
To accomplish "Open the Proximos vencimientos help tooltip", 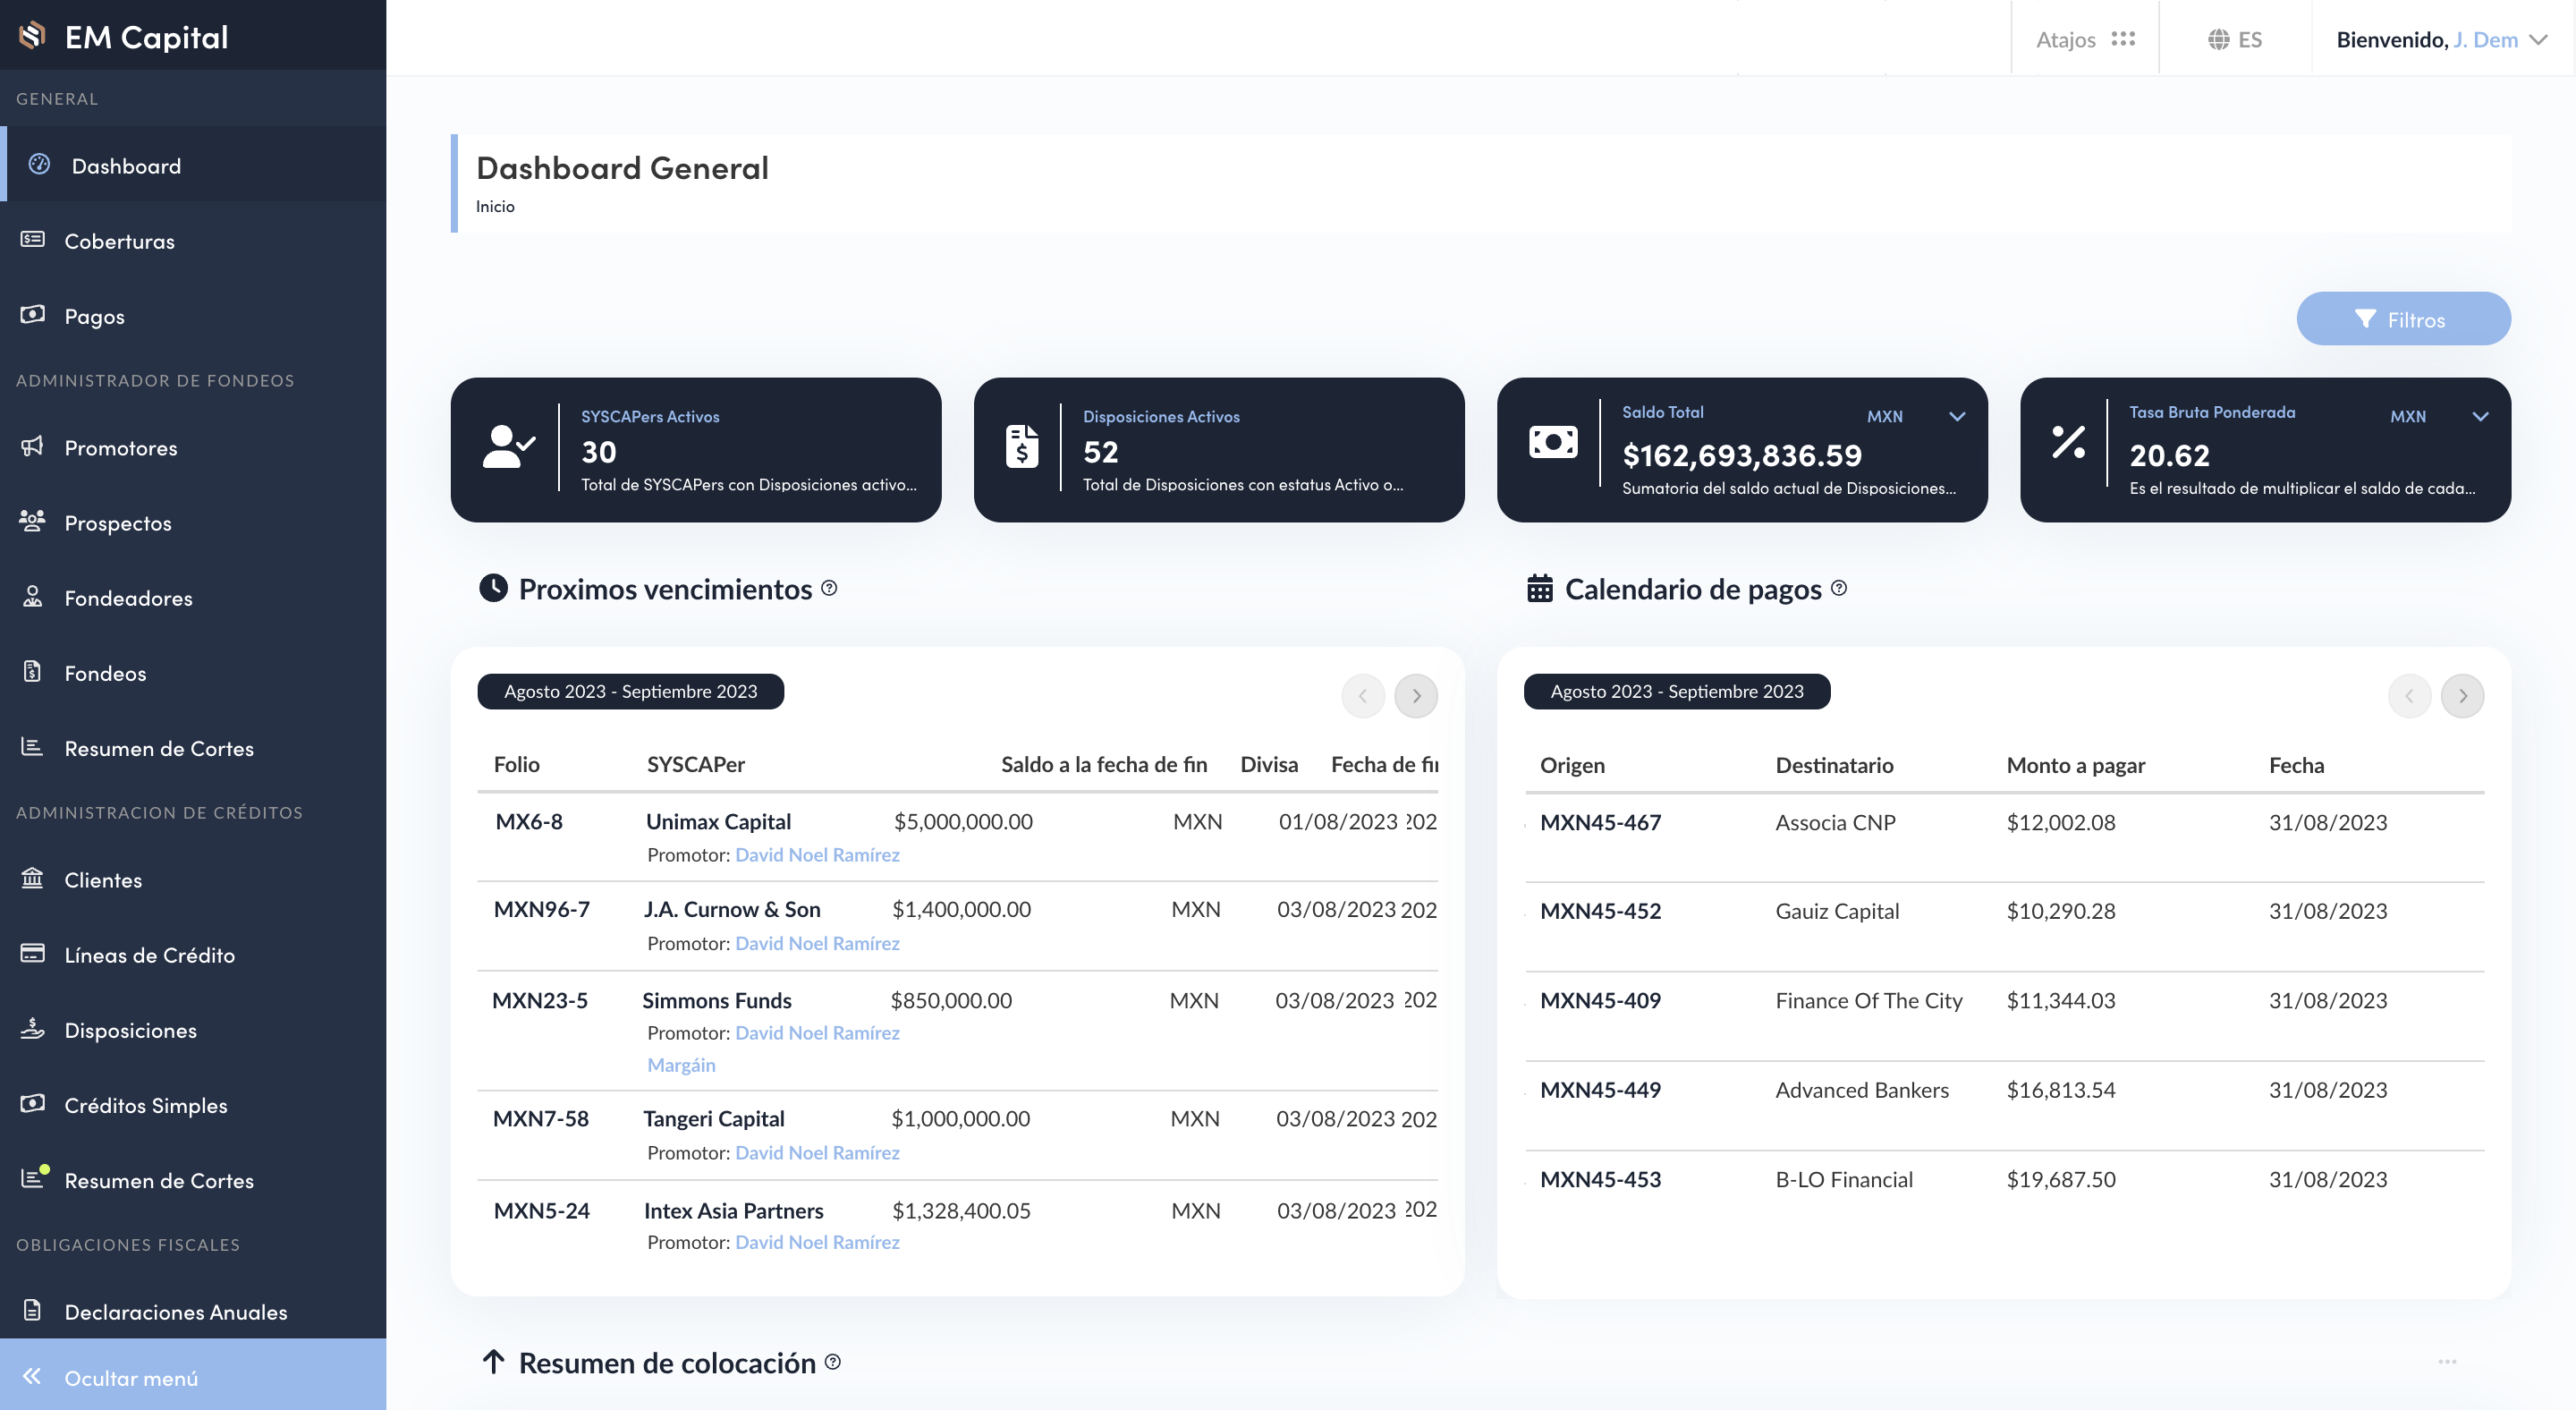I will [x=828, y=589].
